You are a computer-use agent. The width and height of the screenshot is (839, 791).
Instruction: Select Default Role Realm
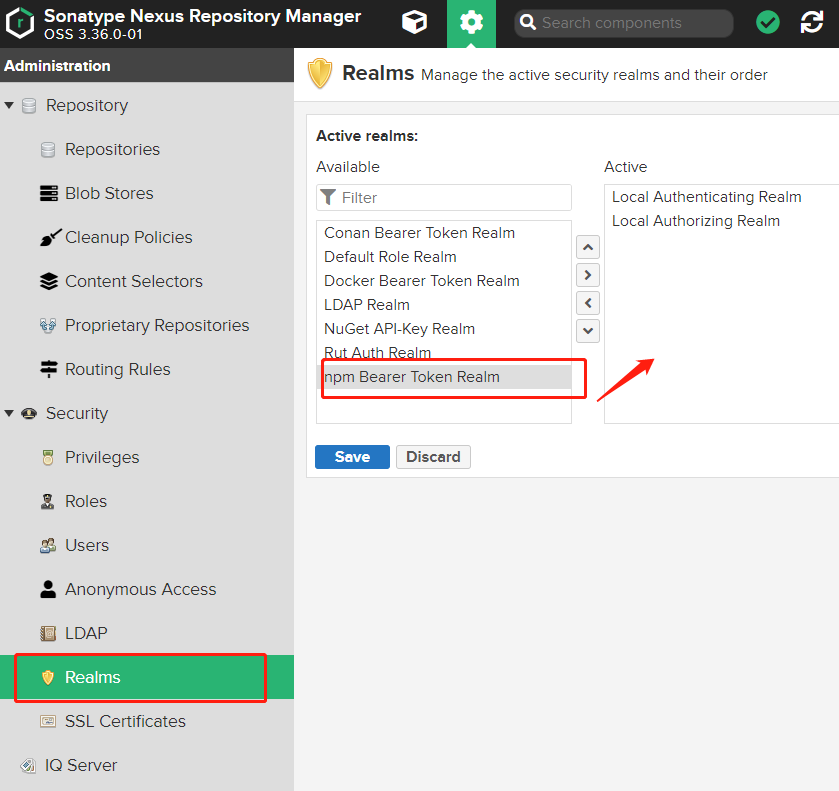pos(444,257)
